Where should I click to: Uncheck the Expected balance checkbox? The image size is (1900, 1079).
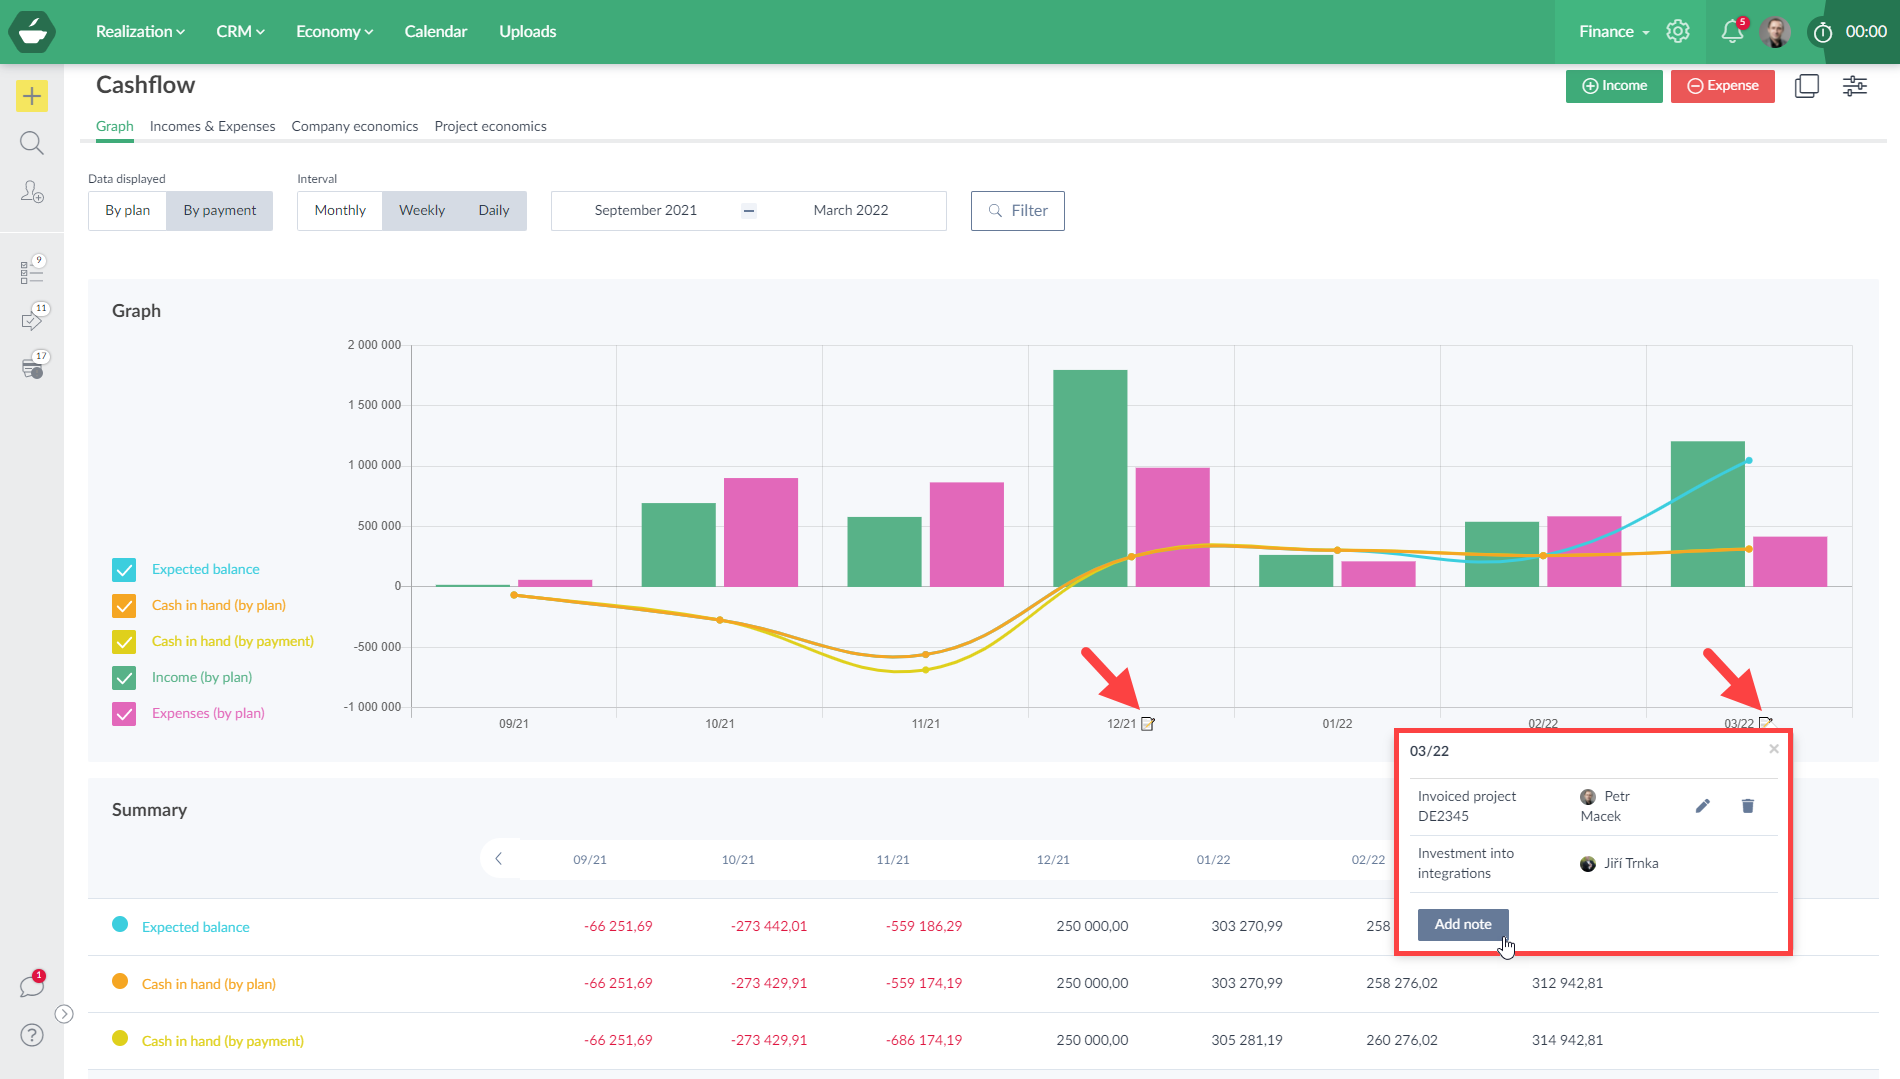[x=124, y=570]
